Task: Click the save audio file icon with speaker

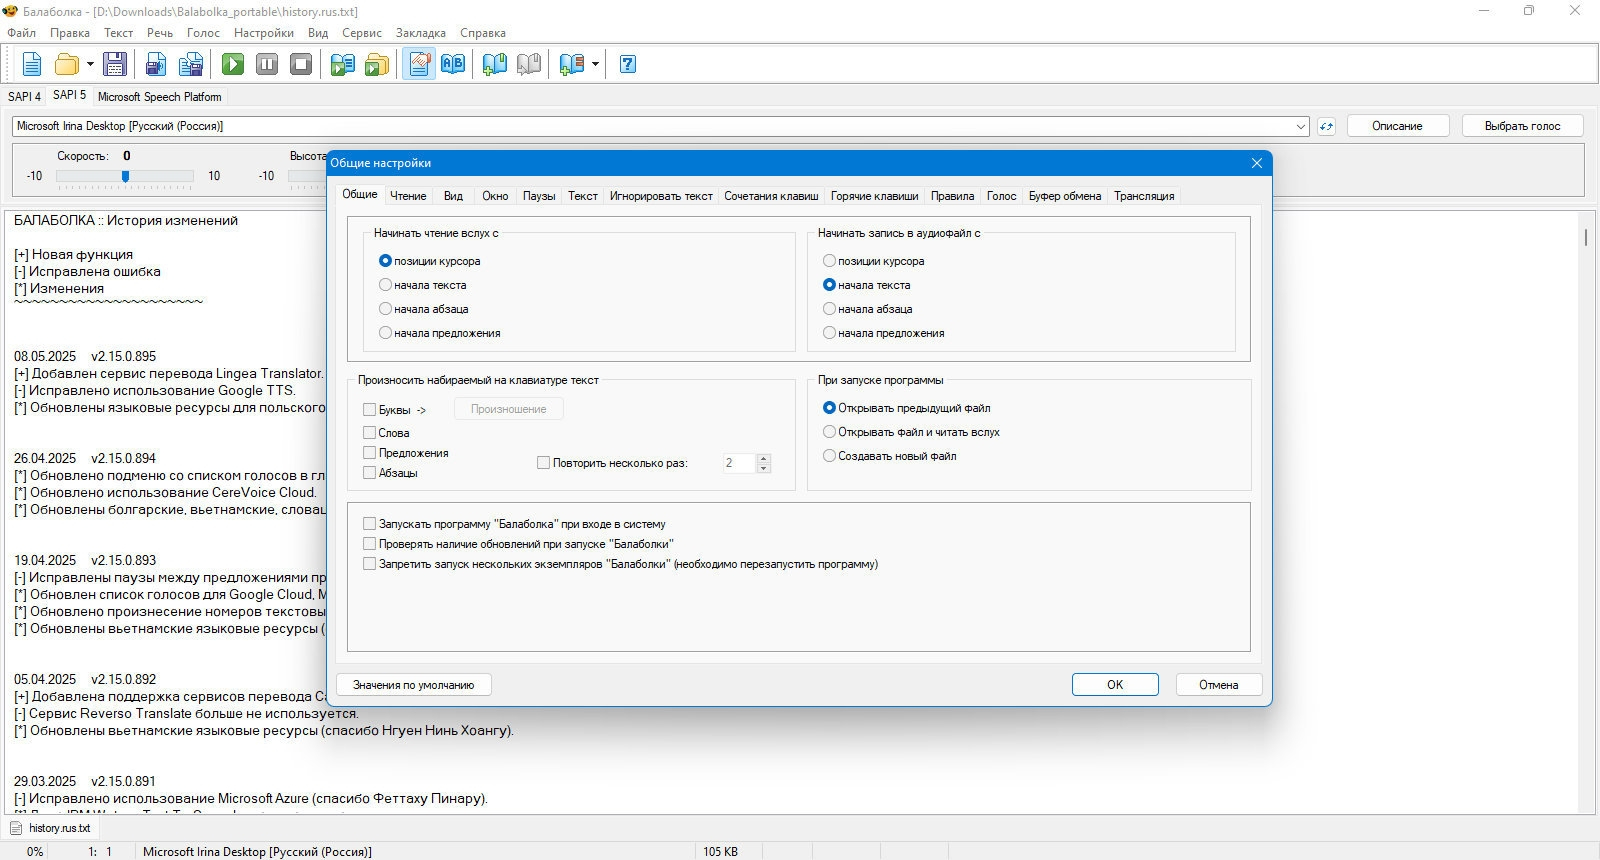Action: point(156,65)
